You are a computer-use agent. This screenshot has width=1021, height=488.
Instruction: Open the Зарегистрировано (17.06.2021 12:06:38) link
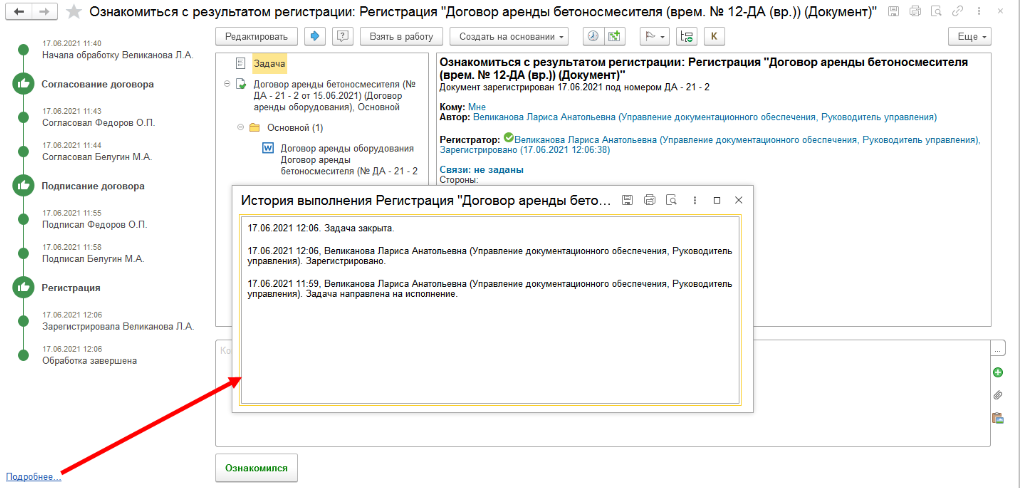pos(525,150)
